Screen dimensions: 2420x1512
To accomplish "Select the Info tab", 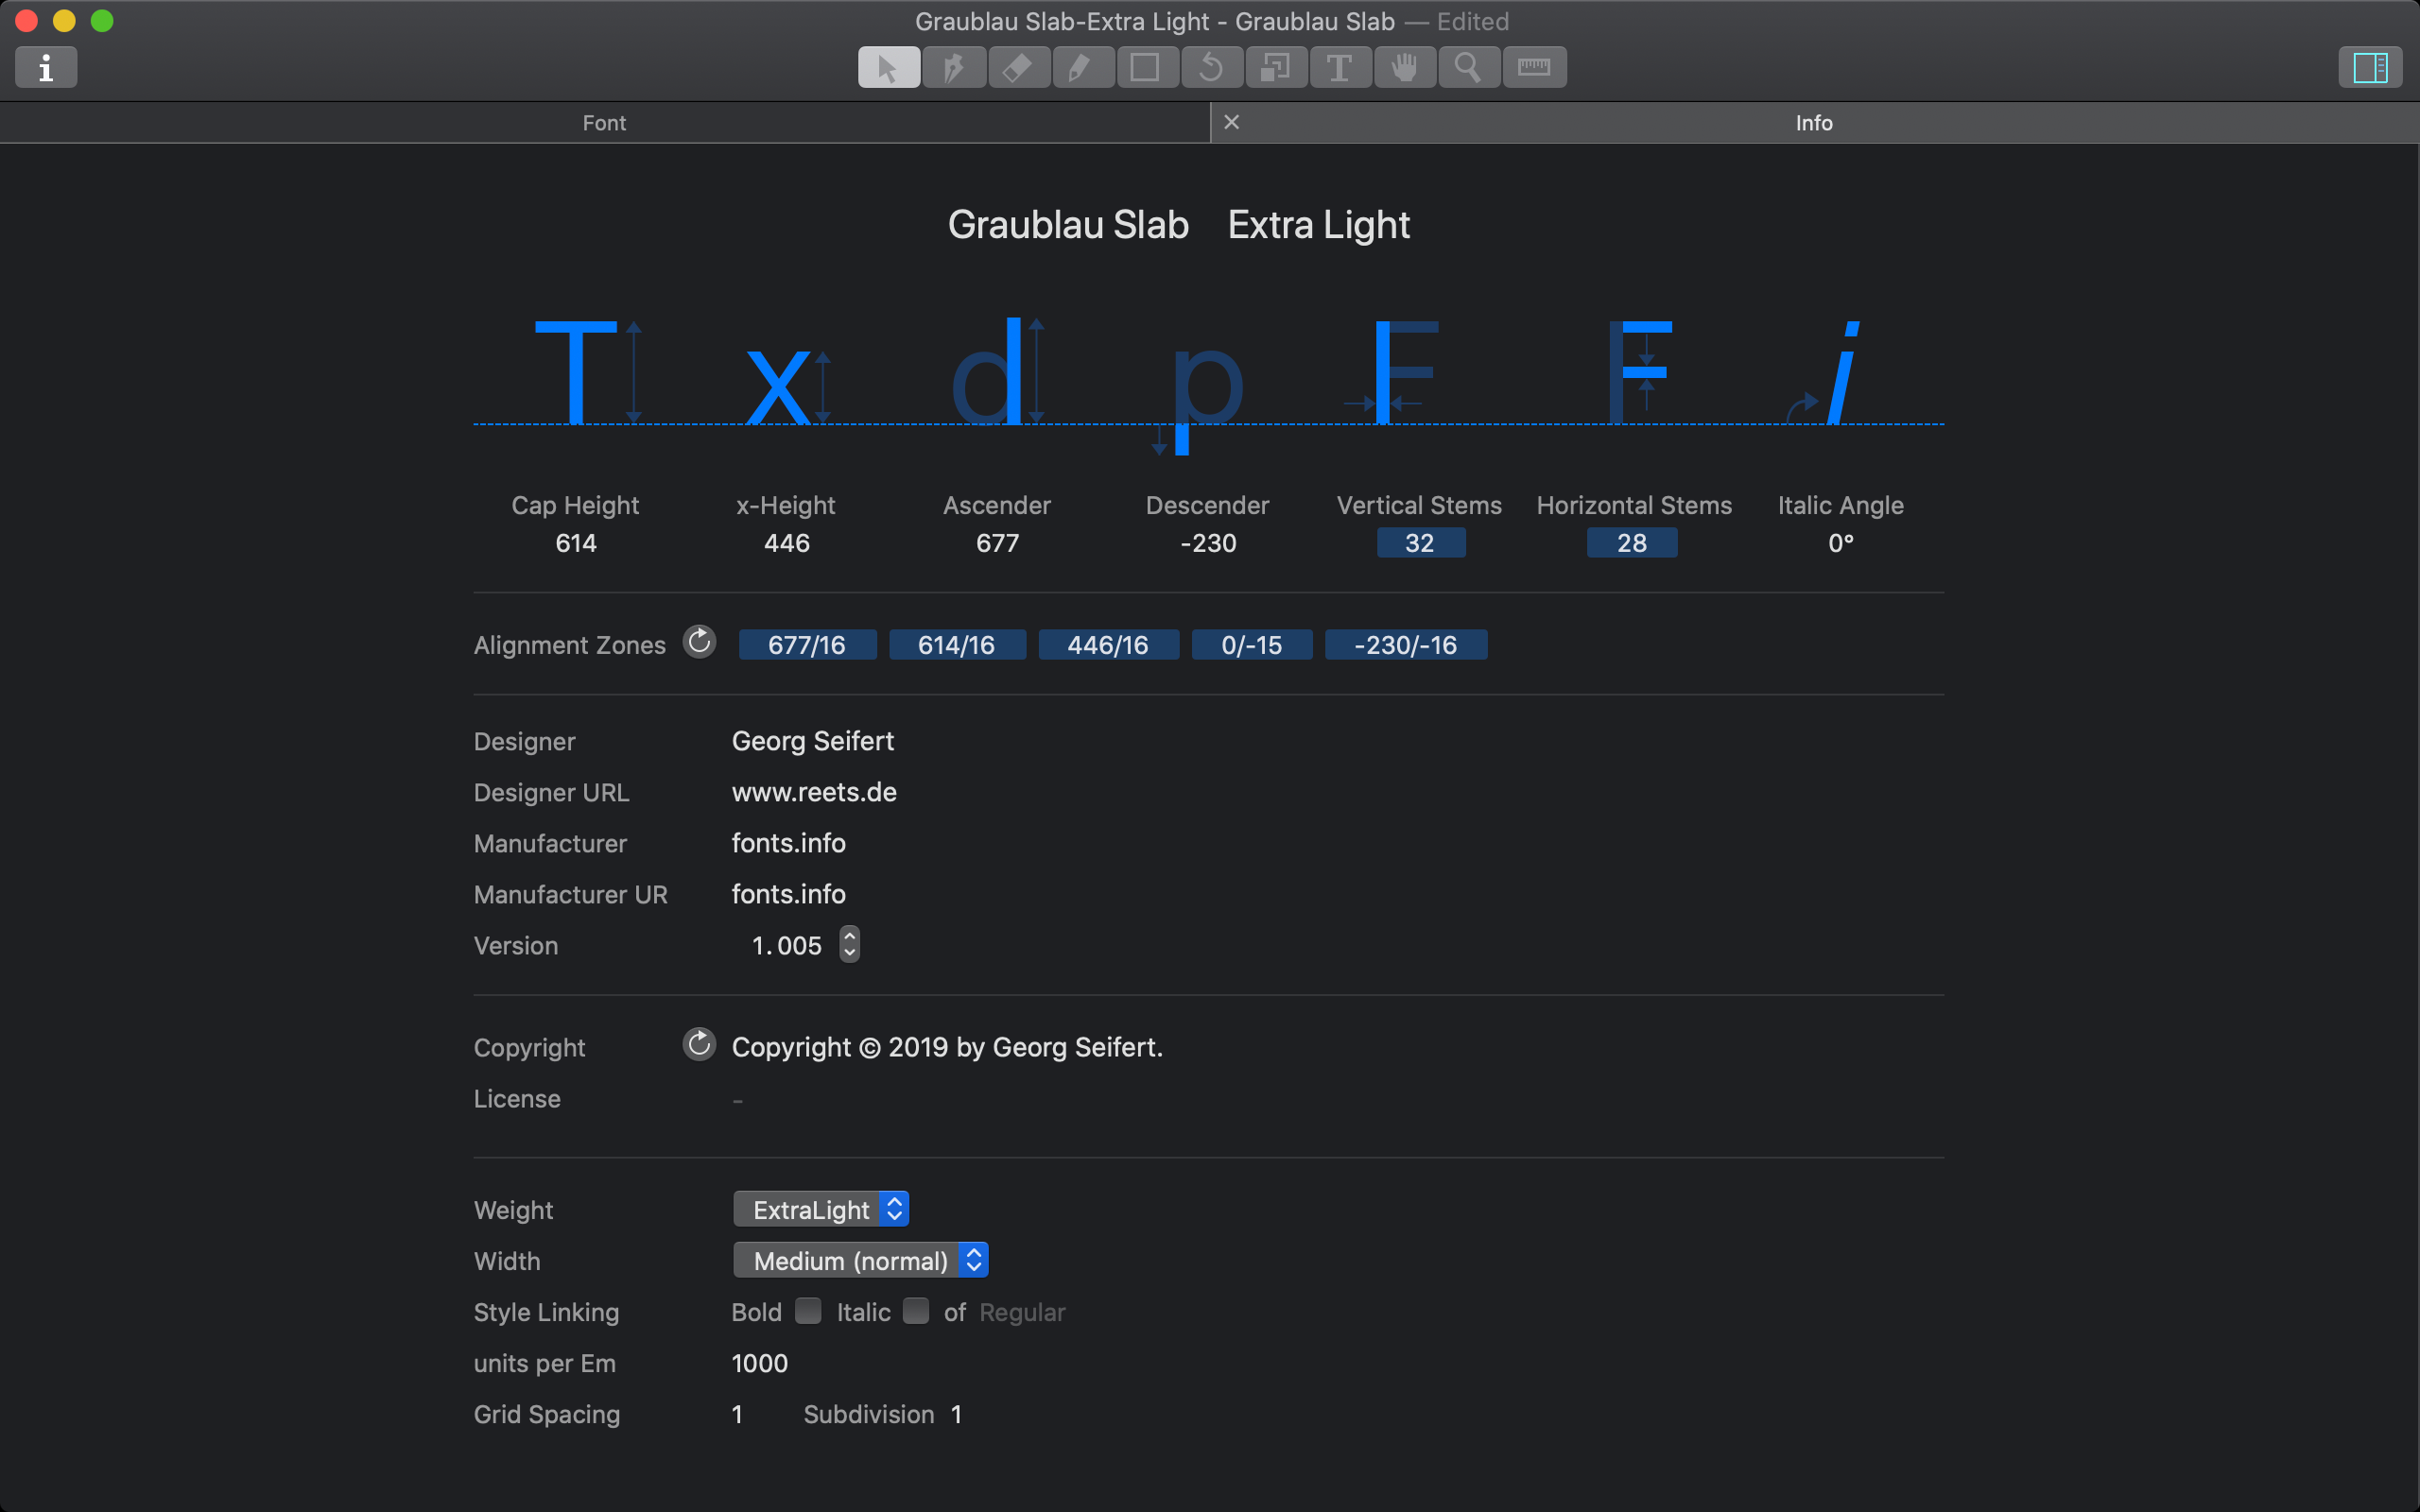I will pyautogui.click(x=1814, y=122).
